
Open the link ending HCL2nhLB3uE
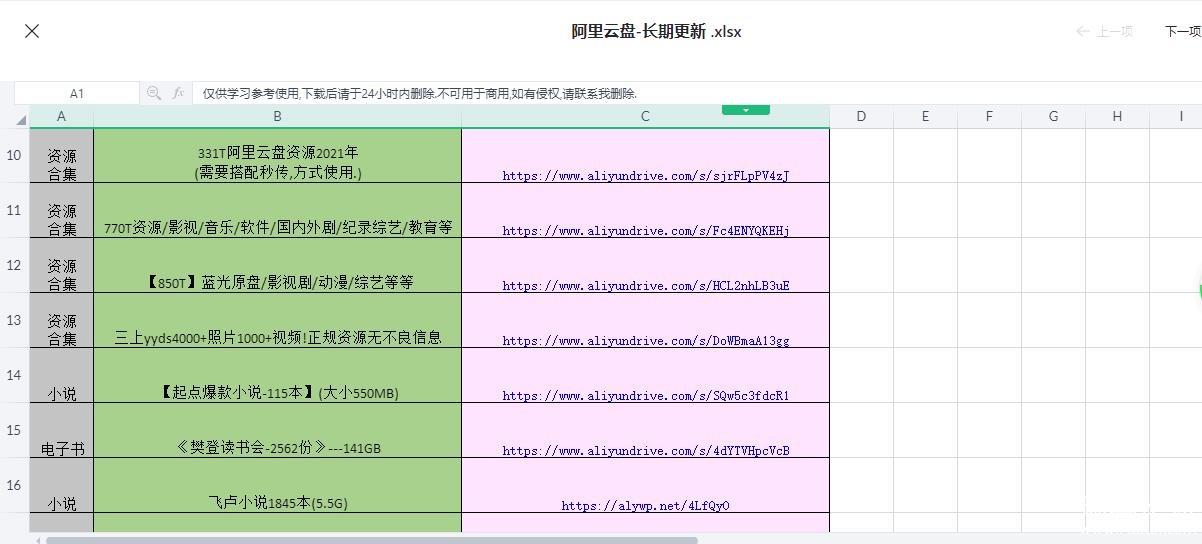pos(646,286)
